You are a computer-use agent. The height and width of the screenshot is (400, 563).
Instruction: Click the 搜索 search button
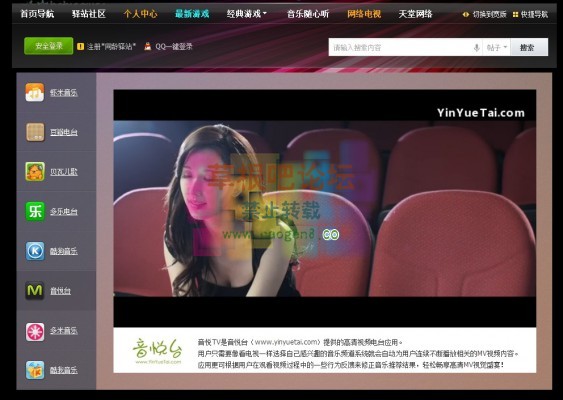pyautogui.click(x=529, y=47)
